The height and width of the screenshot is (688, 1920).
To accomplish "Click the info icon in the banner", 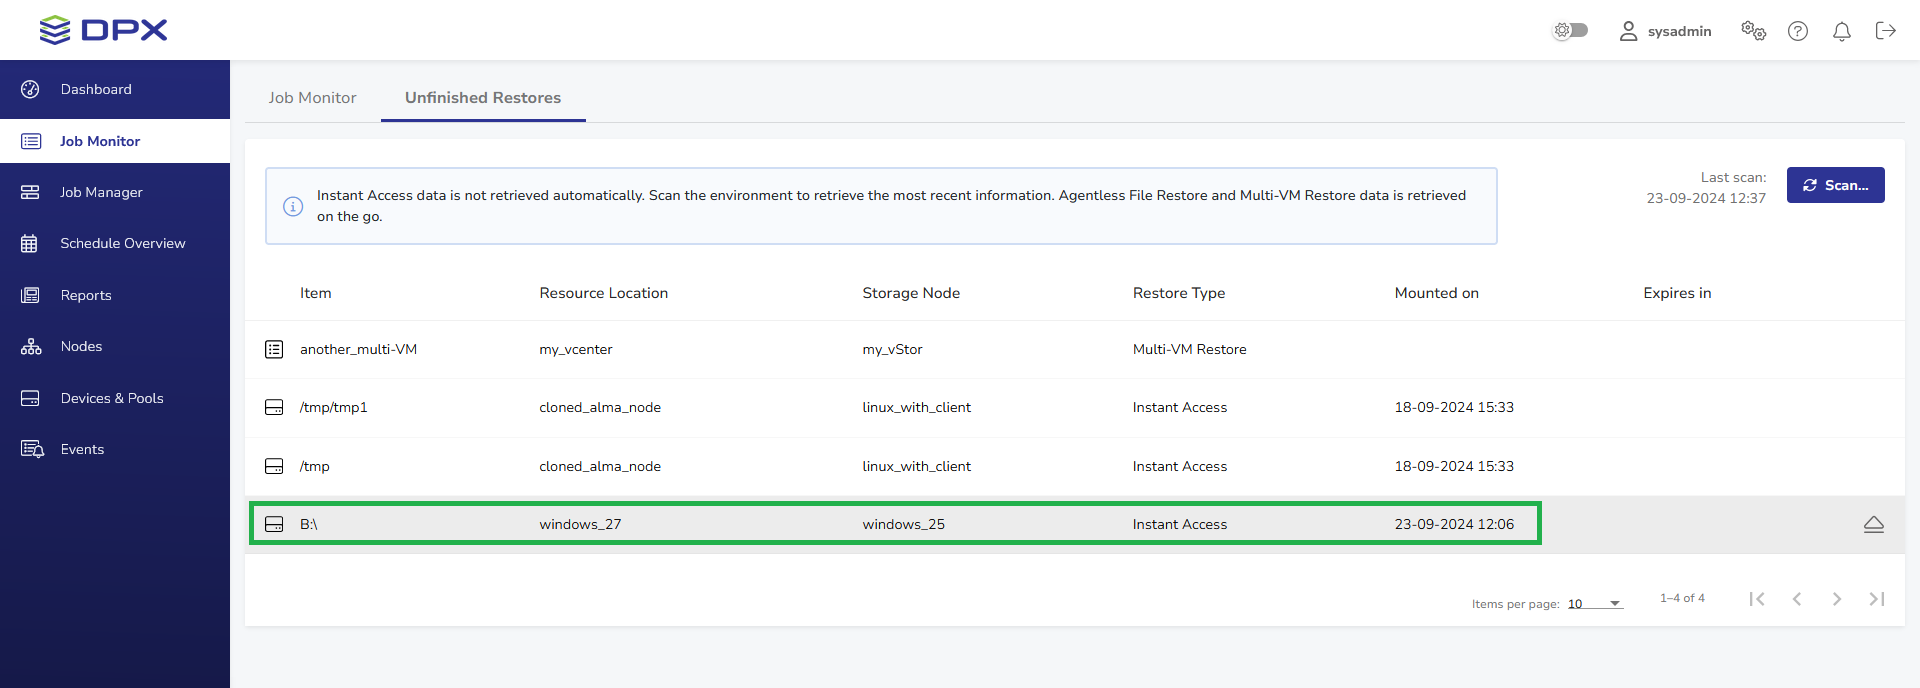I will [293, 206].
